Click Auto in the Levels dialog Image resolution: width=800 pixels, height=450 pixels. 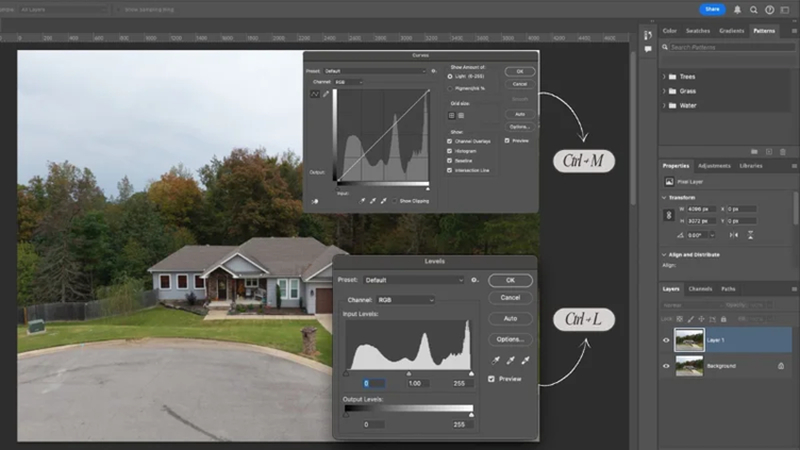510,319
